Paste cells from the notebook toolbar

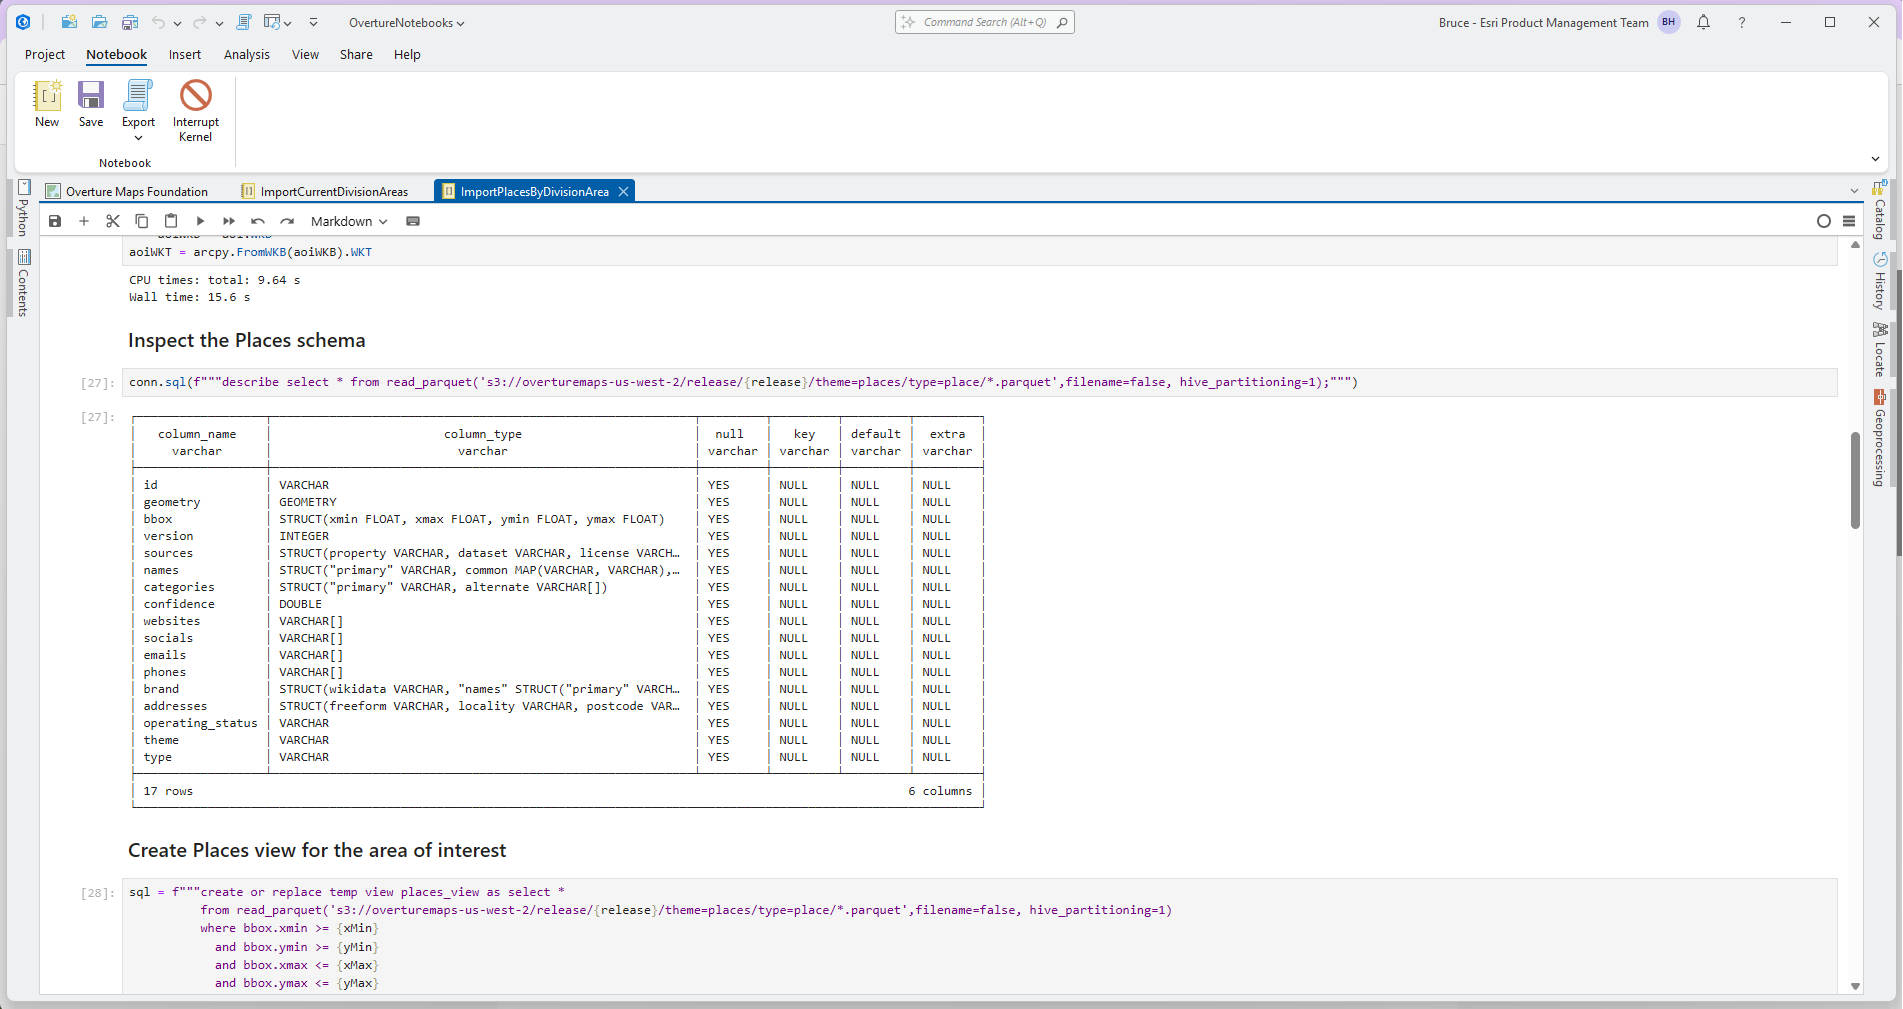171,221
